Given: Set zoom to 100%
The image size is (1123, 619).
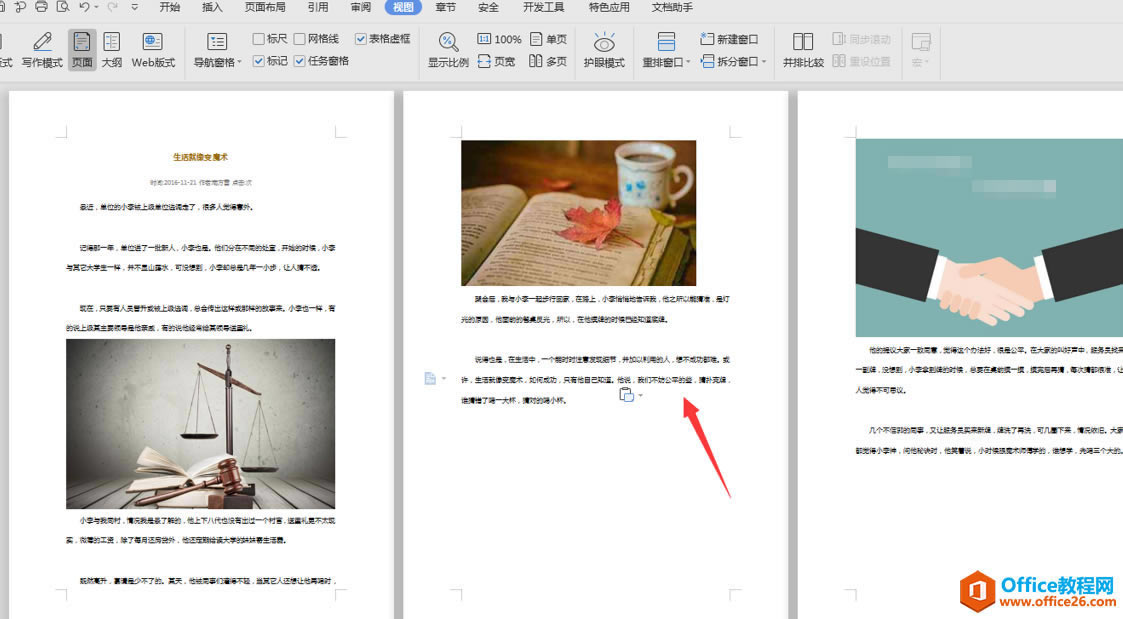Looking at the screenshot, I should (498, 39).
